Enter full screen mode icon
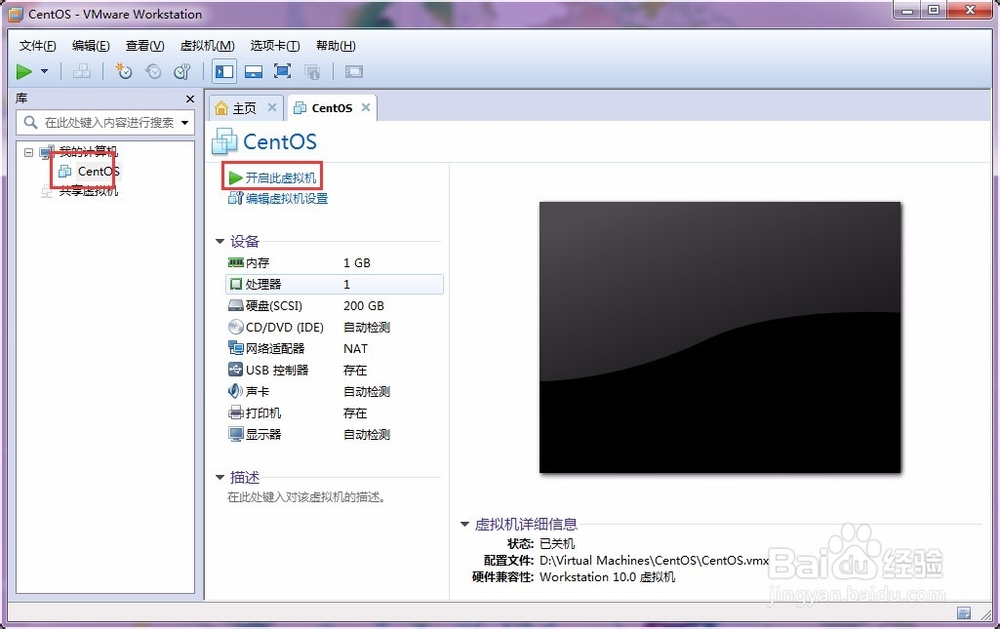Image resolution: width=1000 pixels, height=629 pixels. tap(281, 71)
